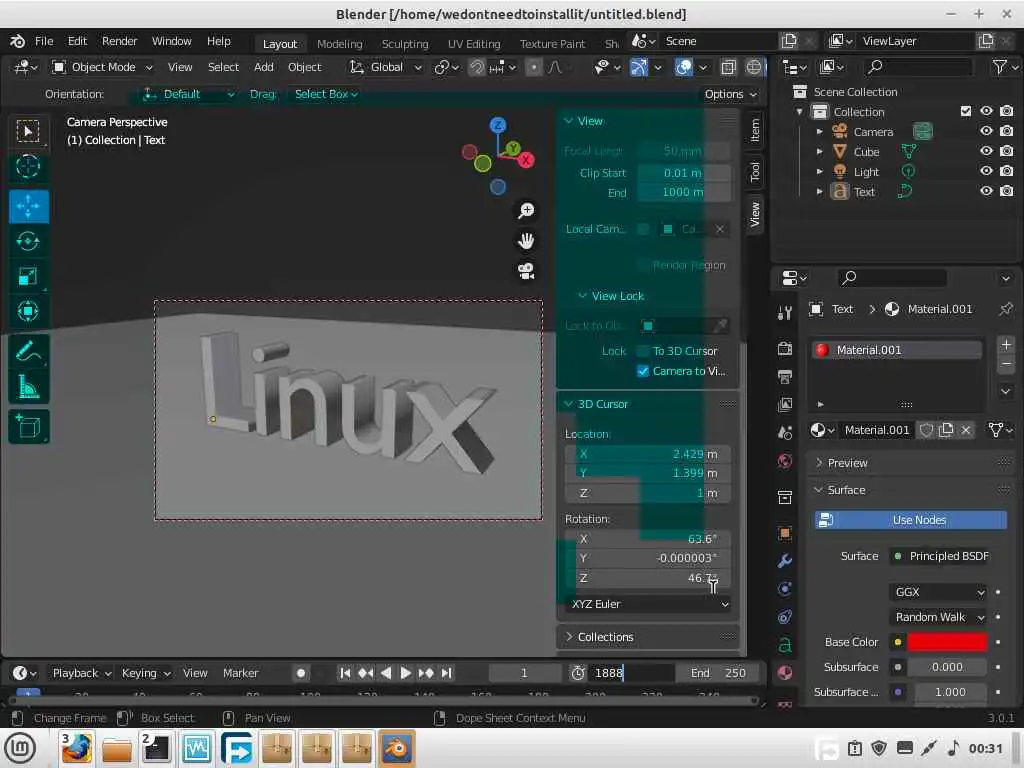The height and width of the screenshot is (768, 1024).
Task: Select the Add Cube tool
Action: coord(28,427)
